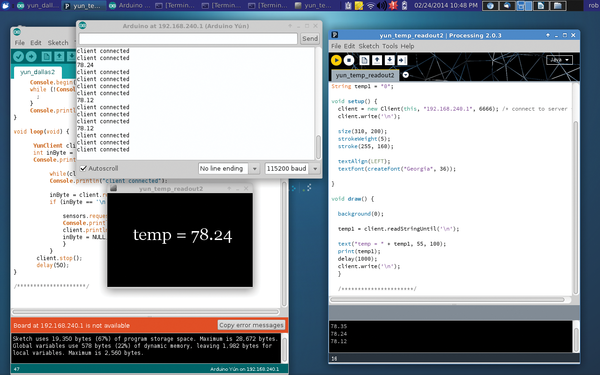This screenshot has width=600, height=375.
Task: Toggle the Autoscroll checkbox in serial monitor
Action: [83, 168]
